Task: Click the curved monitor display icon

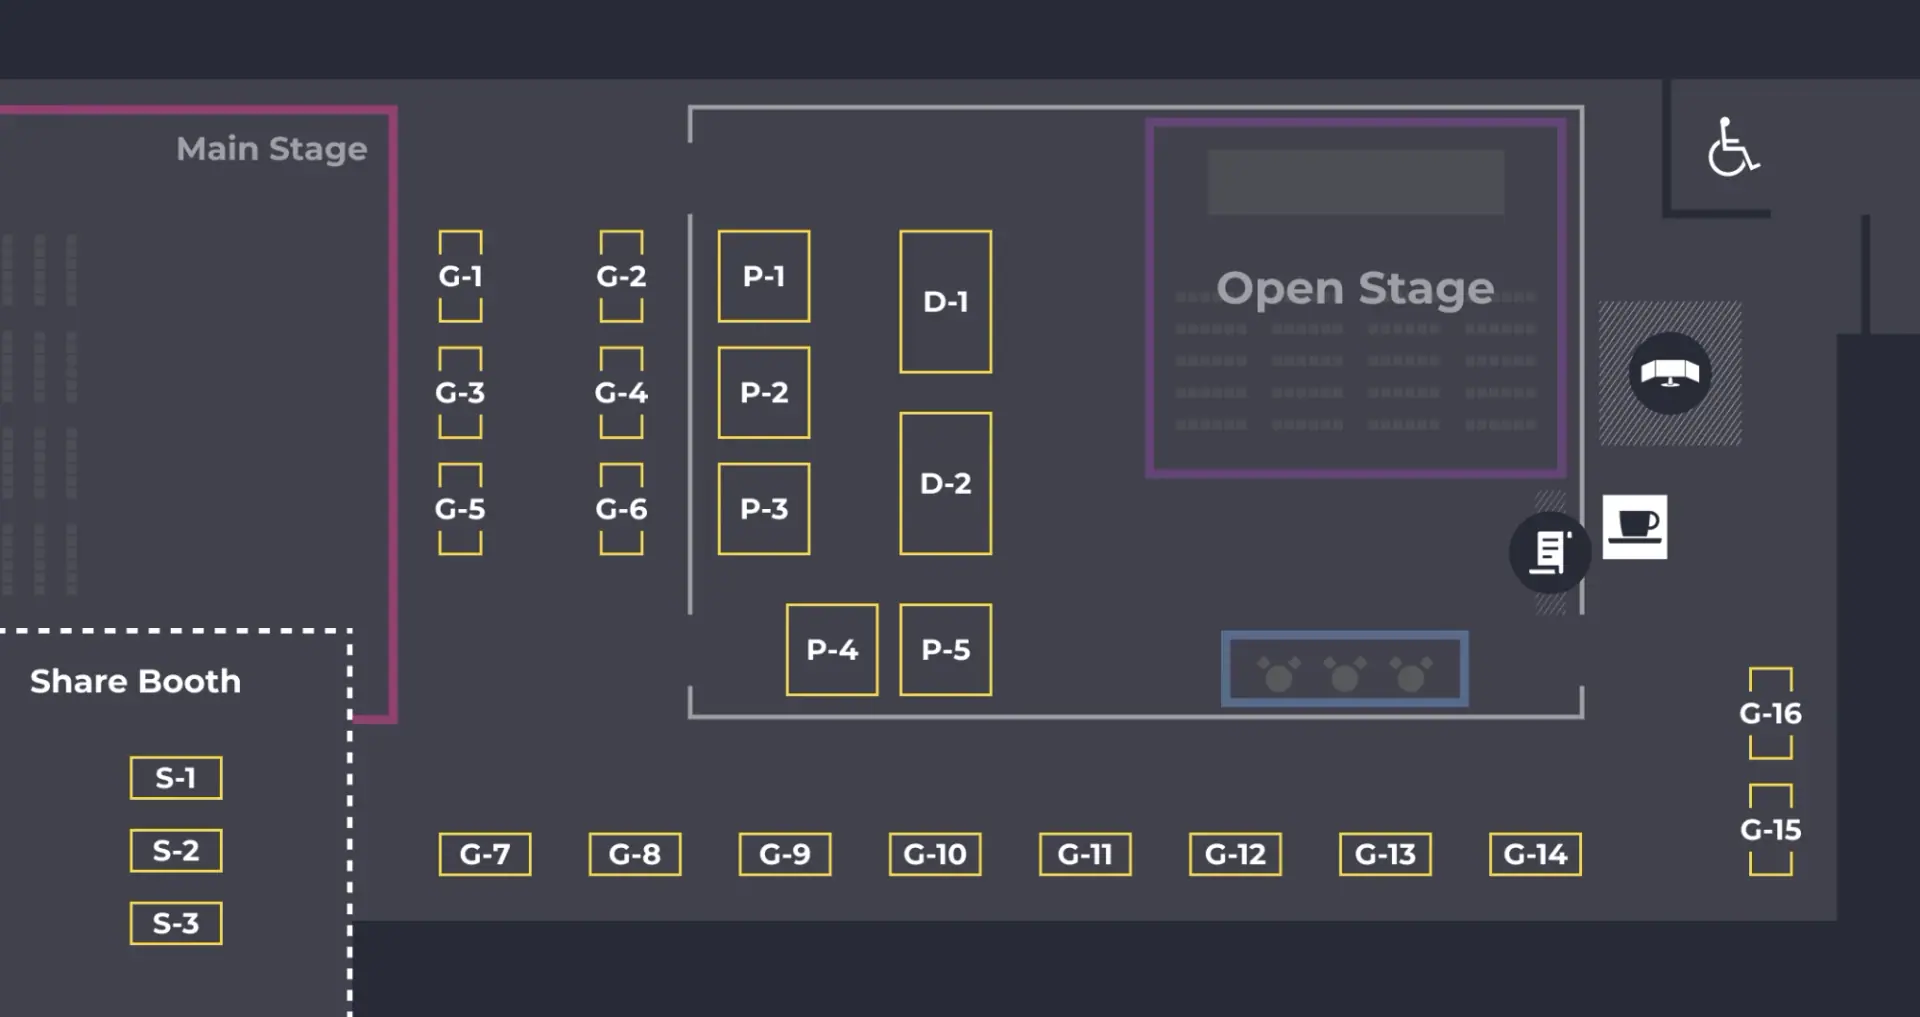Action: 1670,373
